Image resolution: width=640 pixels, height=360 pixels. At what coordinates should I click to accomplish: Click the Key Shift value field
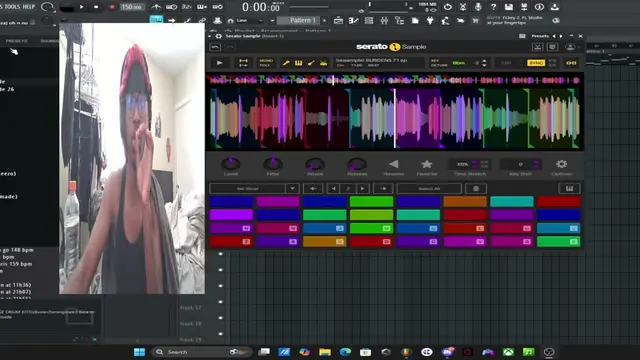coord(520,164)
